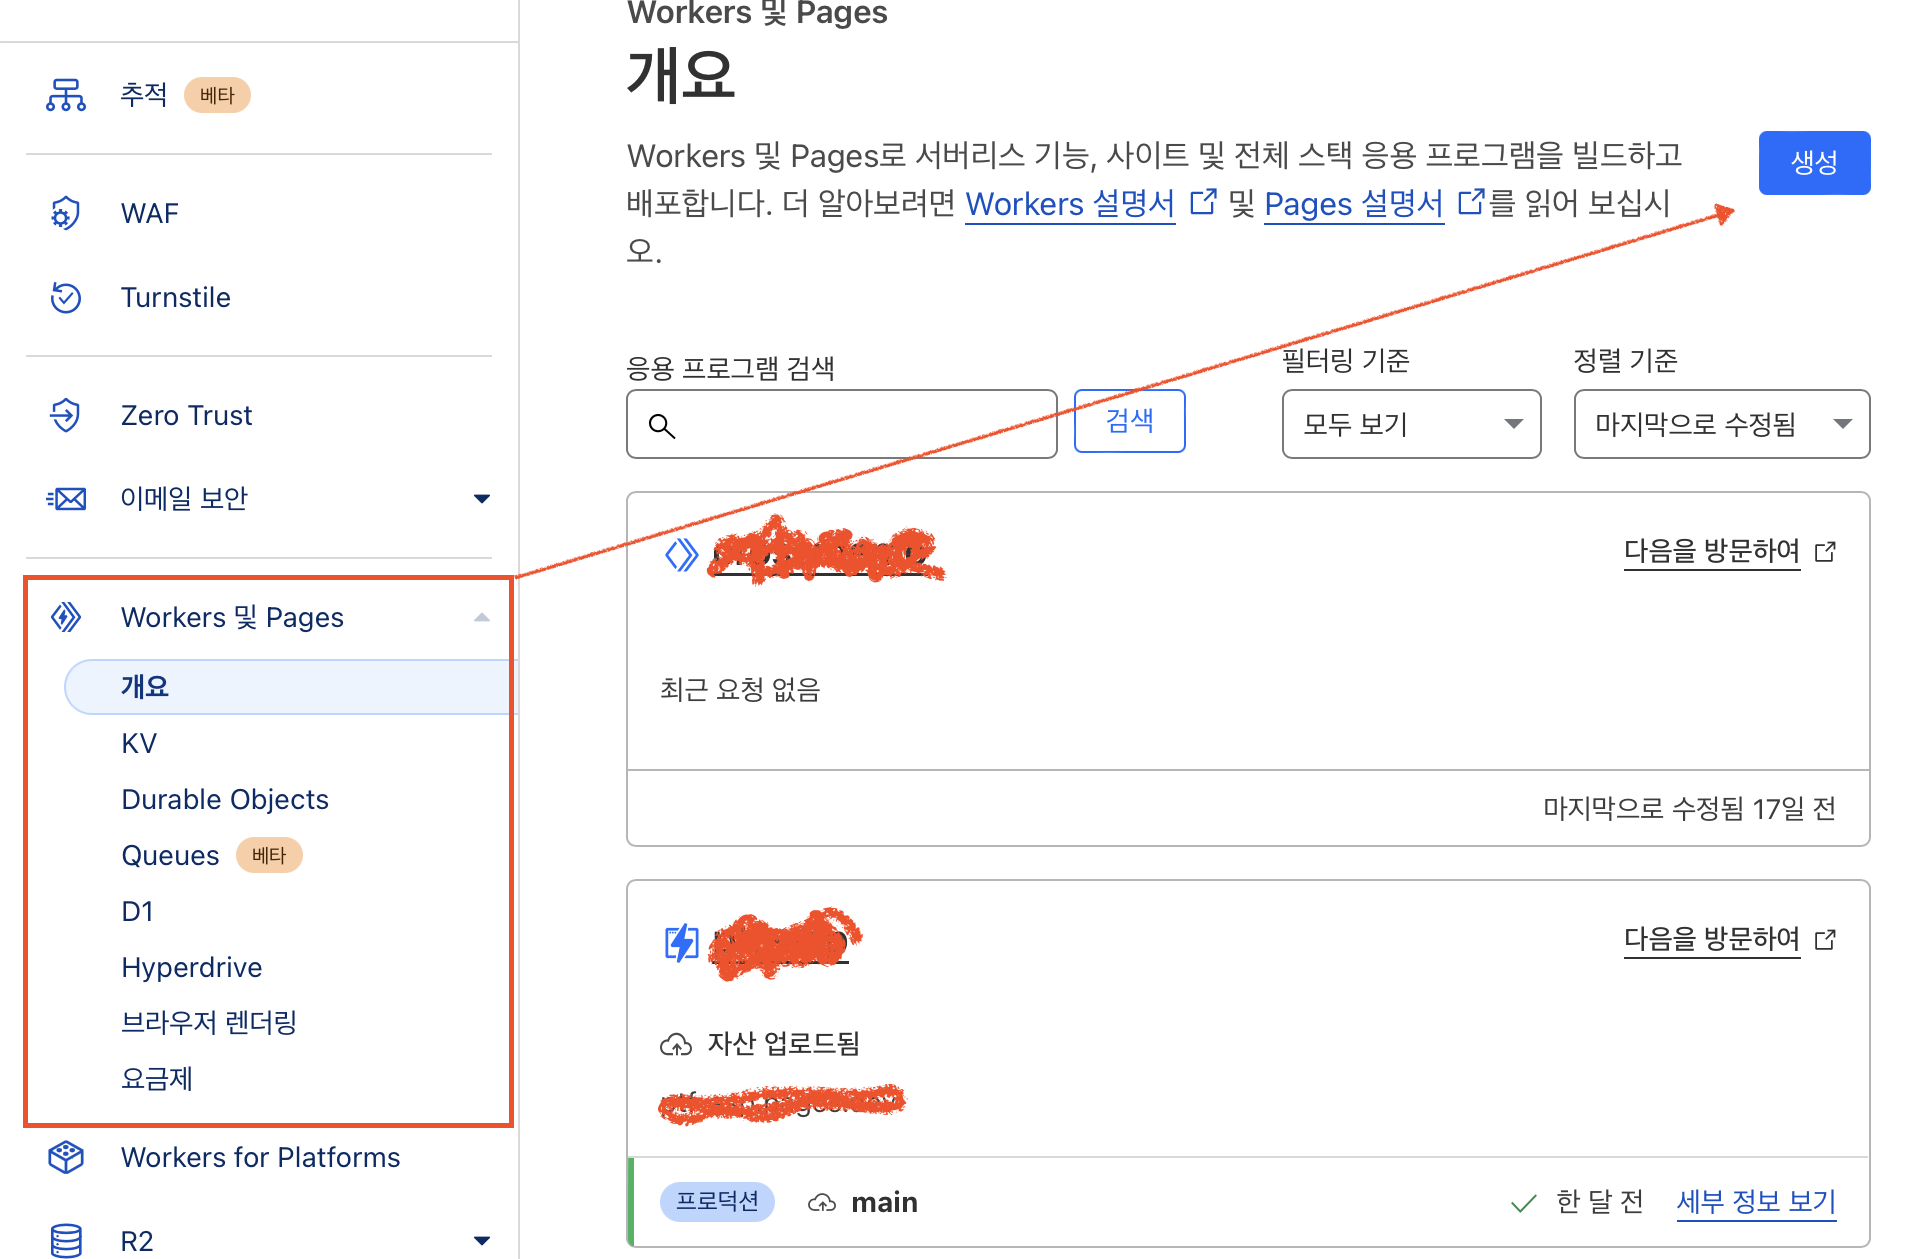
Task: Open WAF from the sidebar
Action: 150,213
